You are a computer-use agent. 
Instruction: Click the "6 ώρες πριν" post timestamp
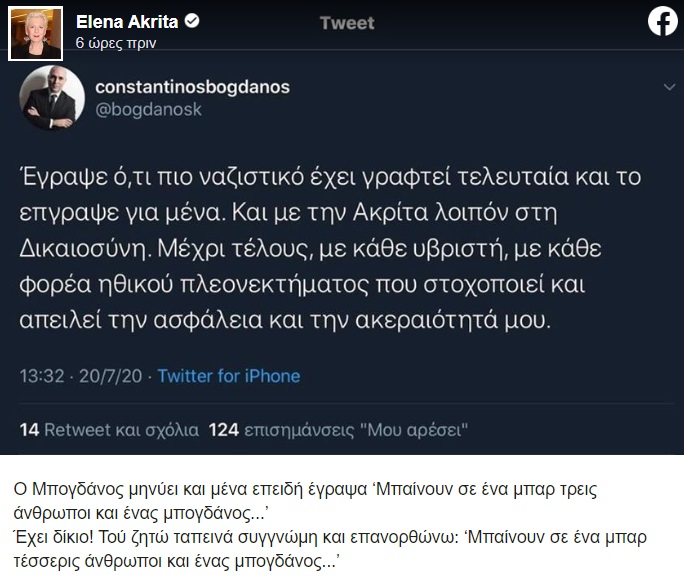[115, 44]
